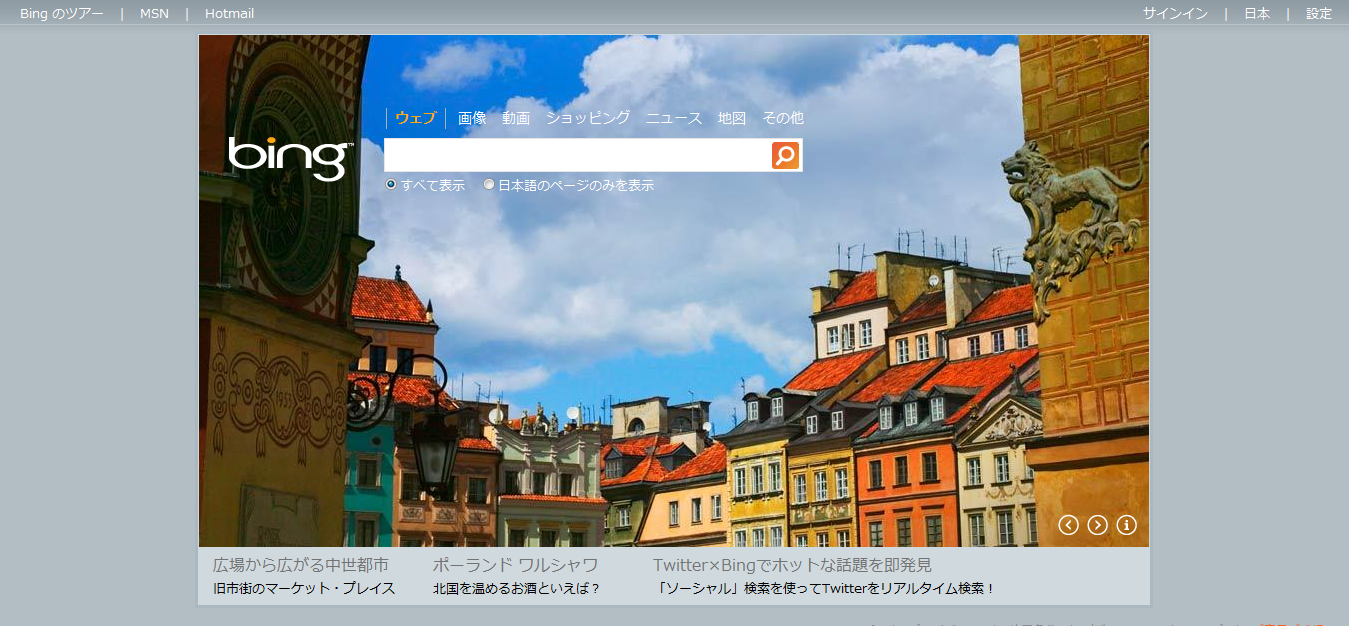Expand the その他 menu

782,118
